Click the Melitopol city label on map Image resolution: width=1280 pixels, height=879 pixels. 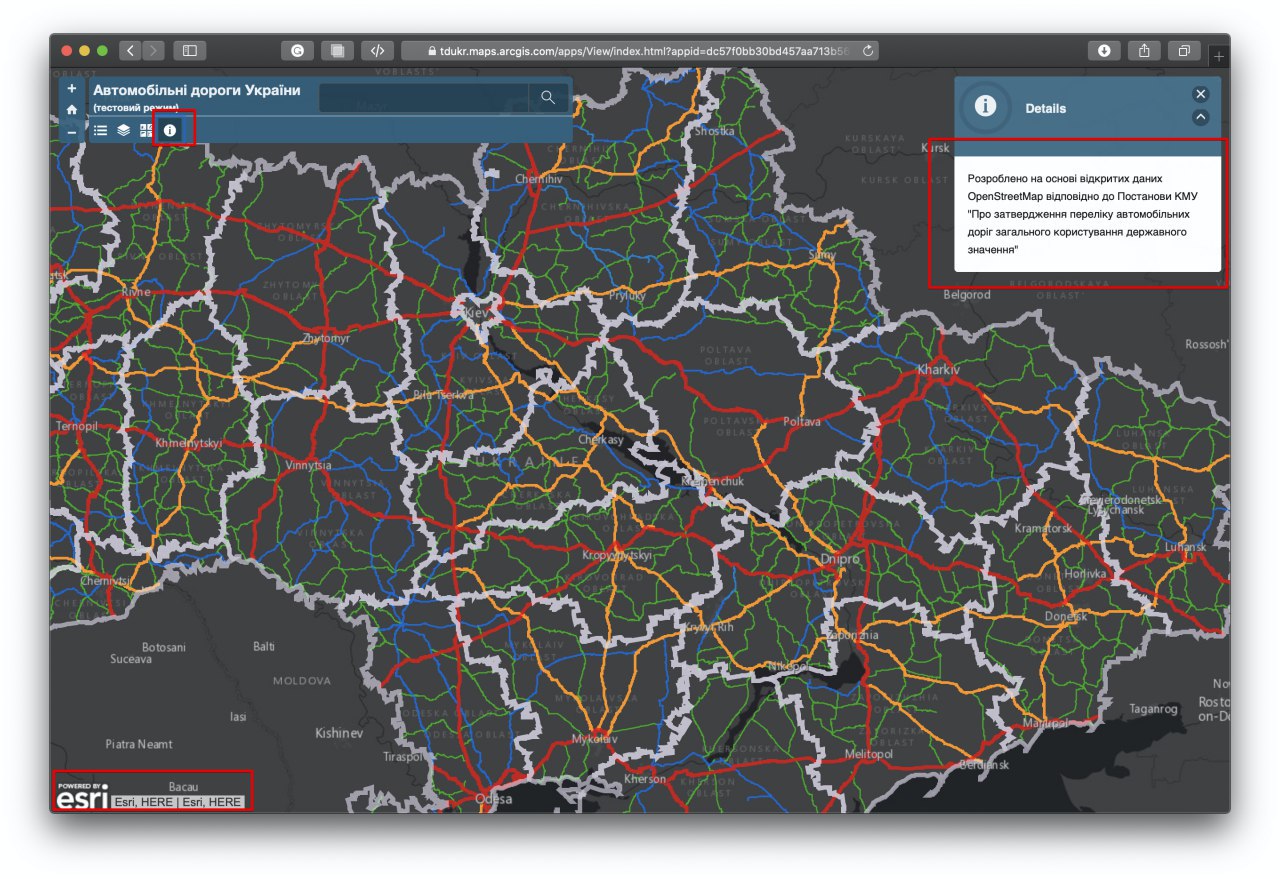pyautogui.click(x=871, y=754)
